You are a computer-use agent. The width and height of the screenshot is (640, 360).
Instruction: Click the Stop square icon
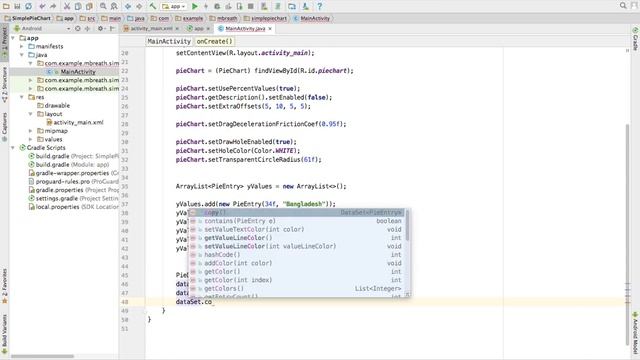pyautogui.click(x=251, y=6)
